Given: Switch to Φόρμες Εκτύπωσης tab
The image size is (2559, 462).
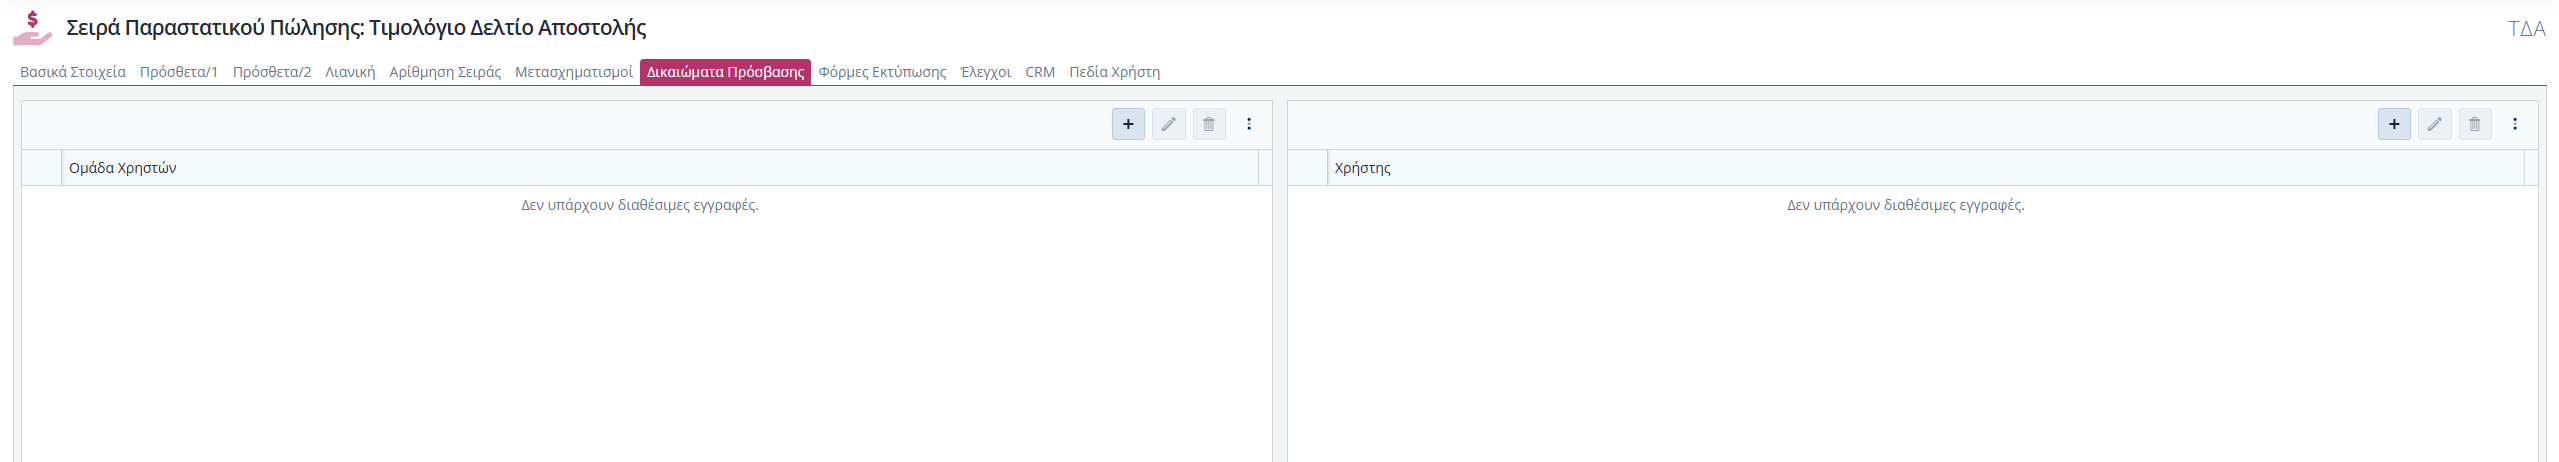Looking at the screenshot, I should point(882,72).
